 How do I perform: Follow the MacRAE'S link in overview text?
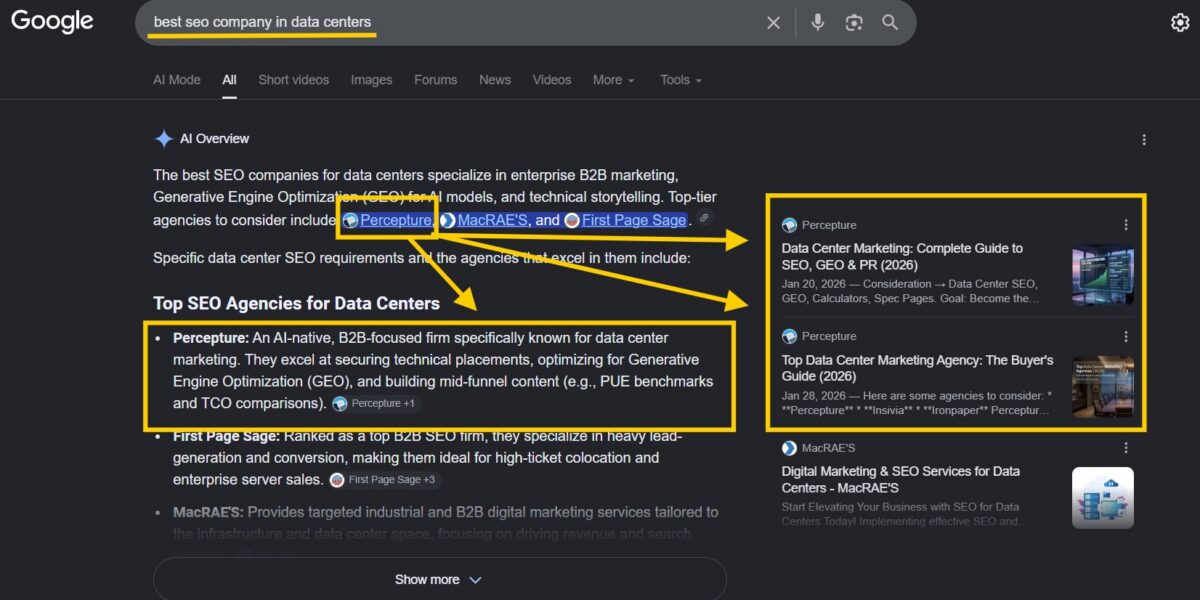(492, 220)
